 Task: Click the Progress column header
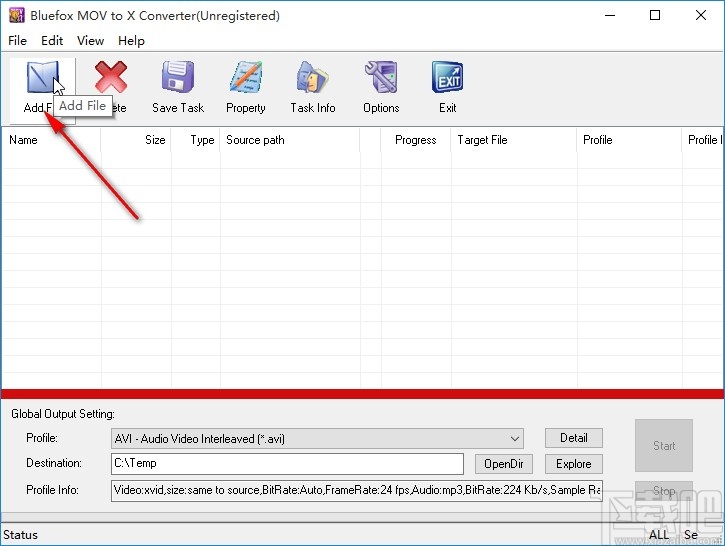coord(416,140)
